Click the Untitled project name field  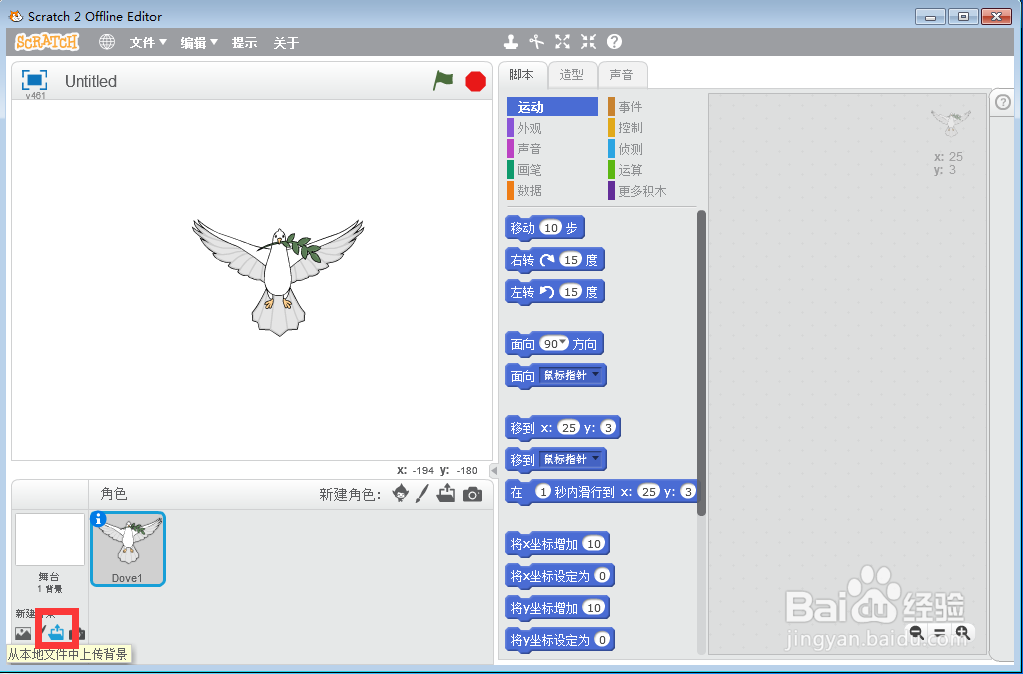pos(91,82)
